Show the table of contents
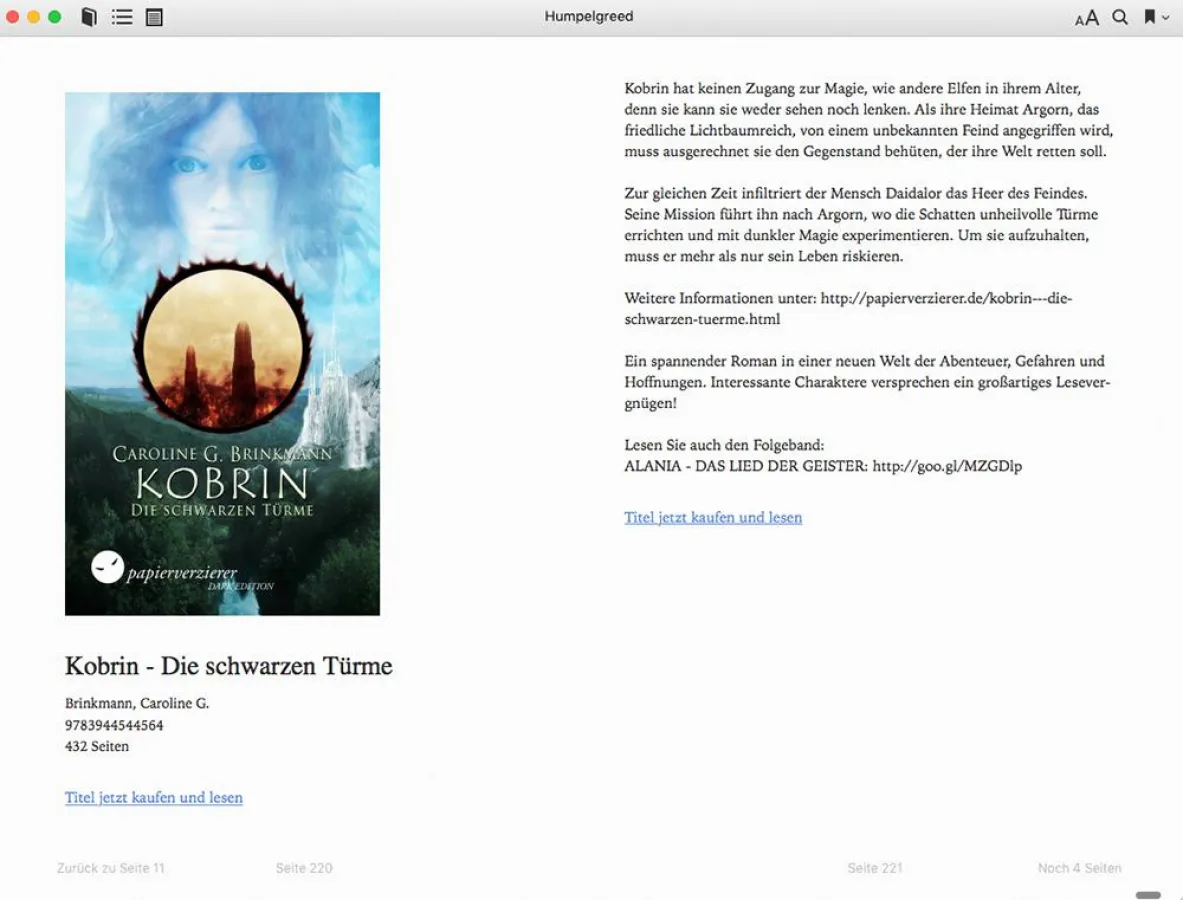The image size is (1183, 900). tap(122, 16)
